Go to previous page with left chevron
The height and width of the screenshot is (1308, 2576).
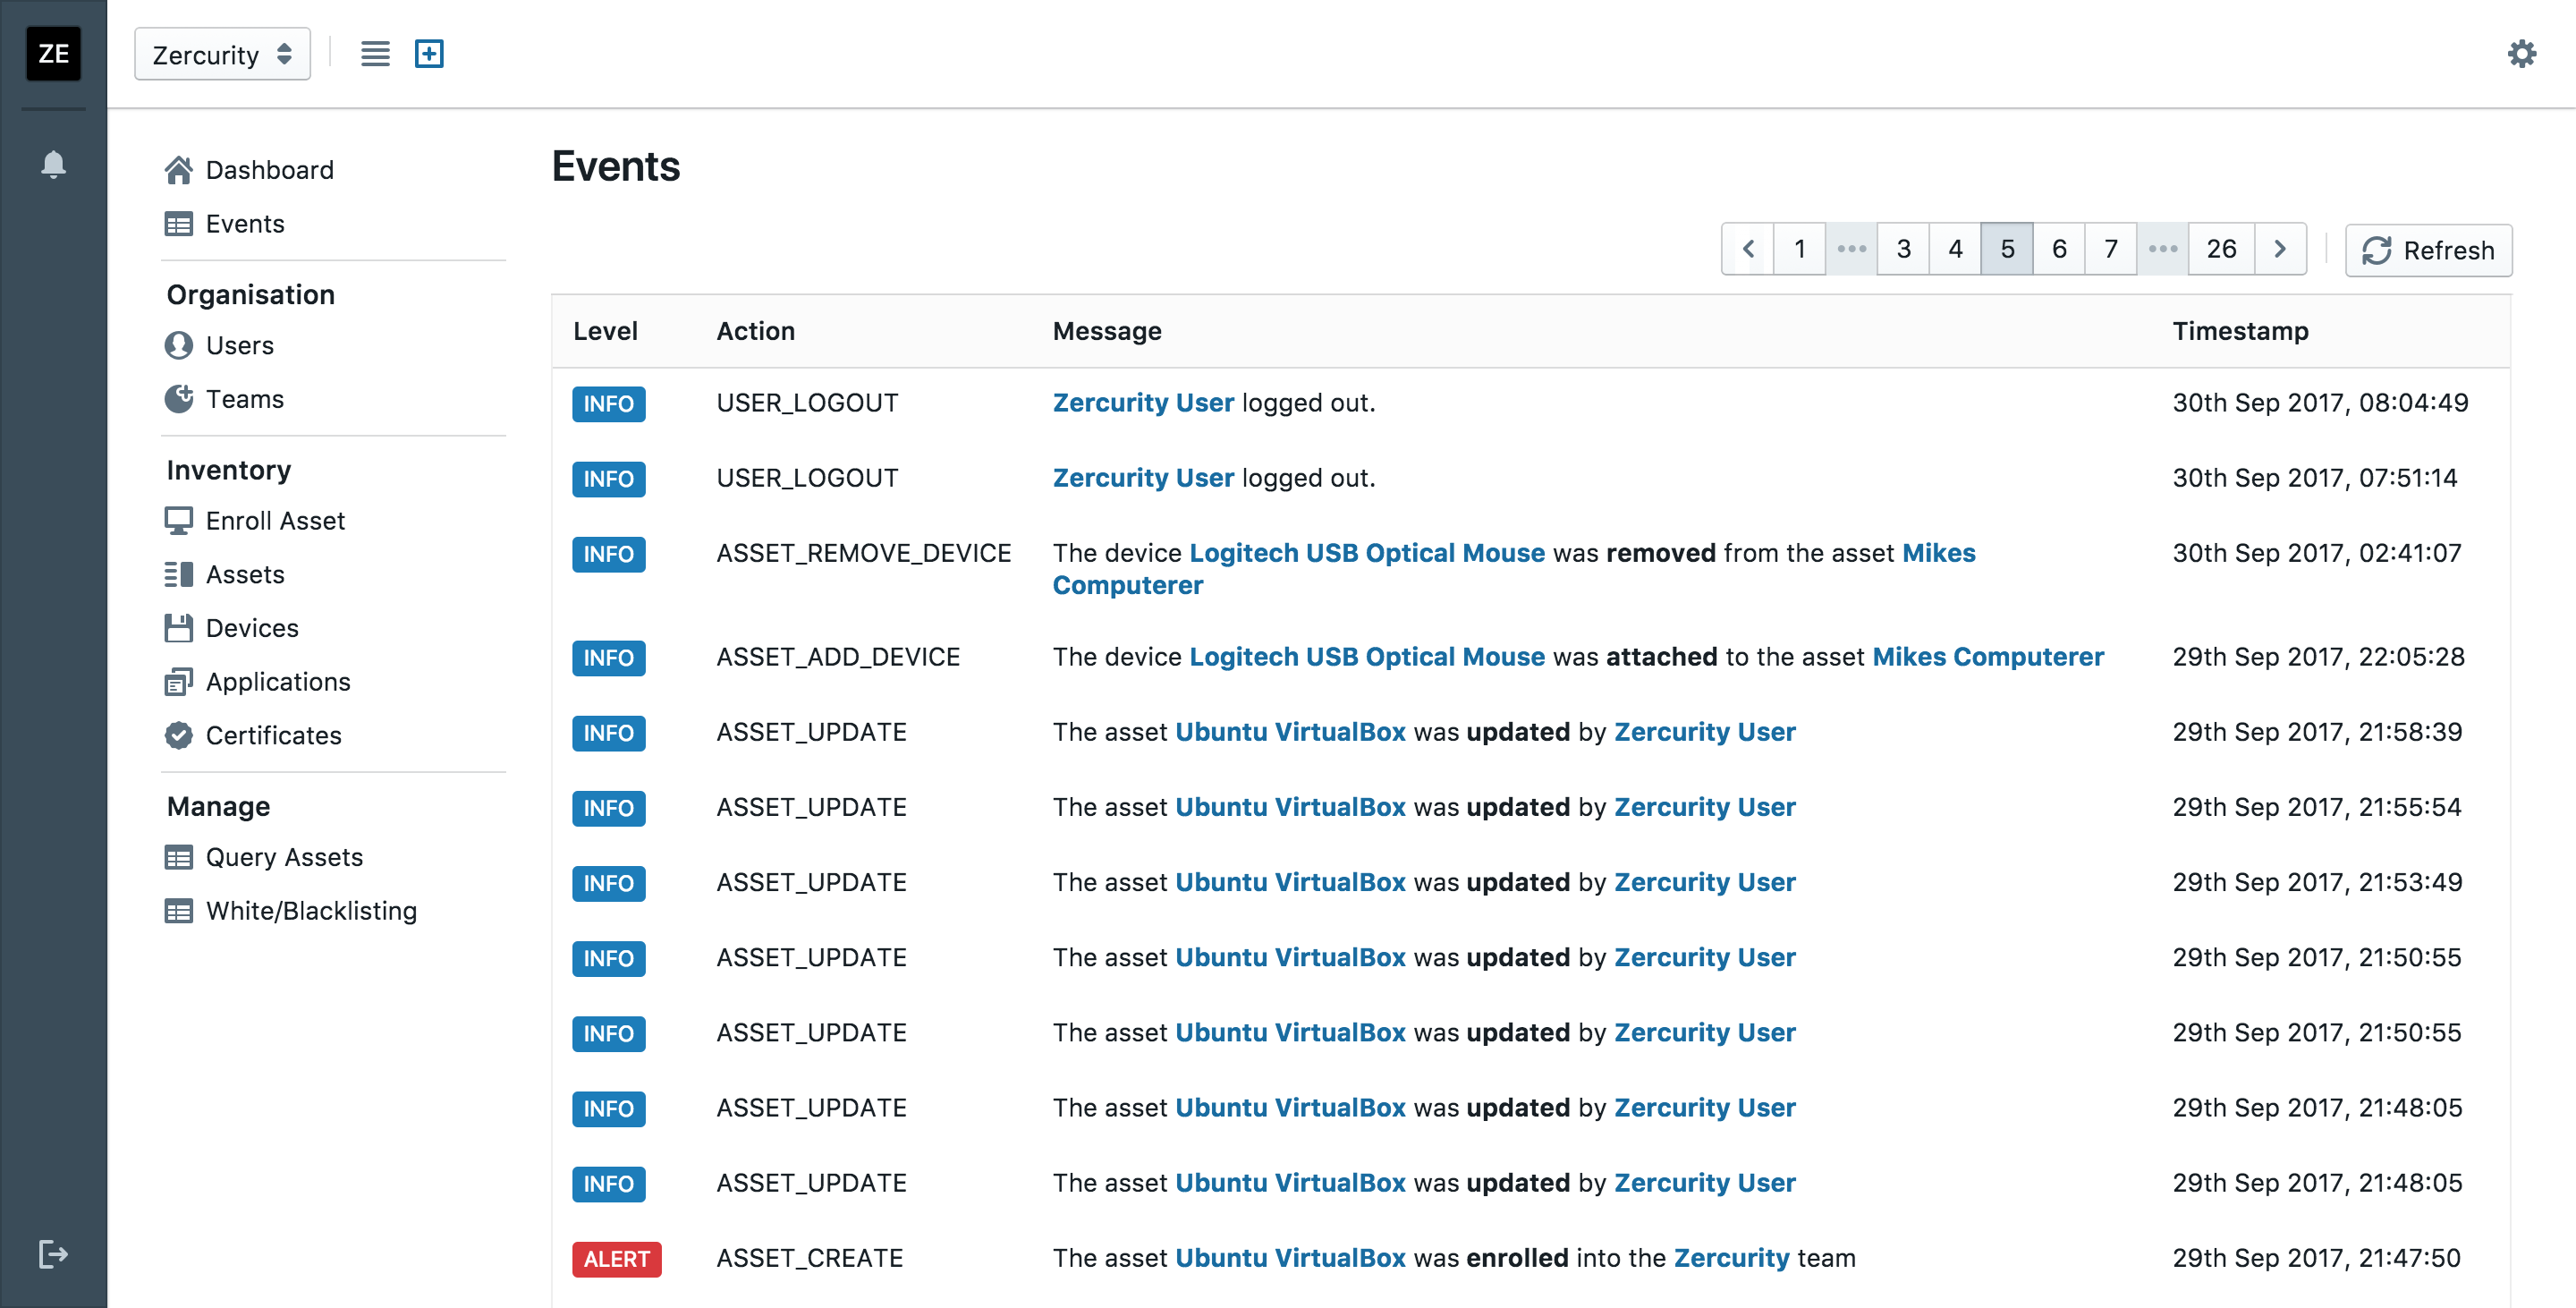coord(1748,249)
